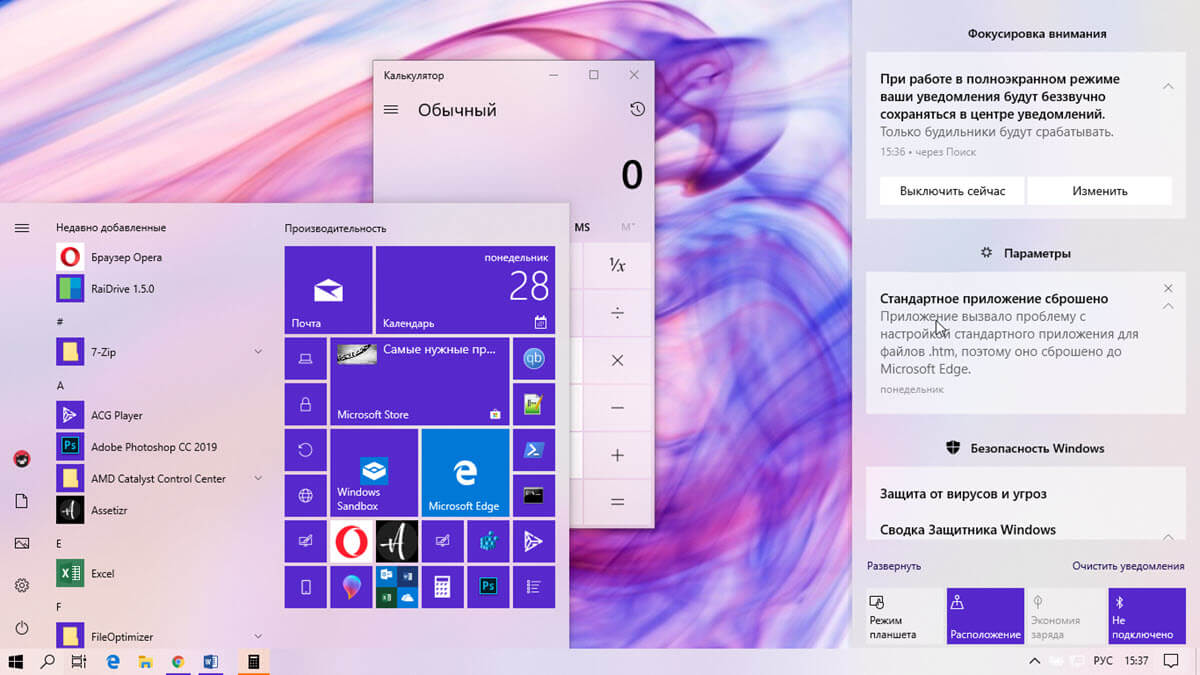The image size is (1200, 675).
Task: Open the Calculator navigation hamburger menu
Action: coord(391,110)
